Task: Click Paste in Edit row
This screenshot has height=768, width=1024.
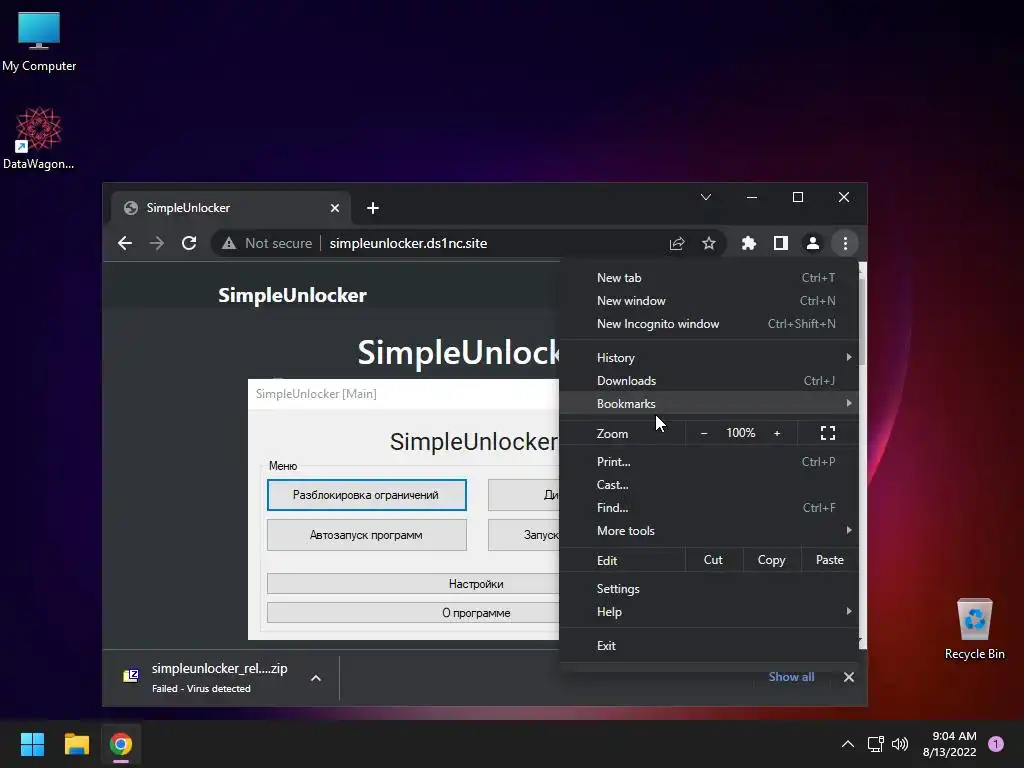Action: tap(829, 560)
